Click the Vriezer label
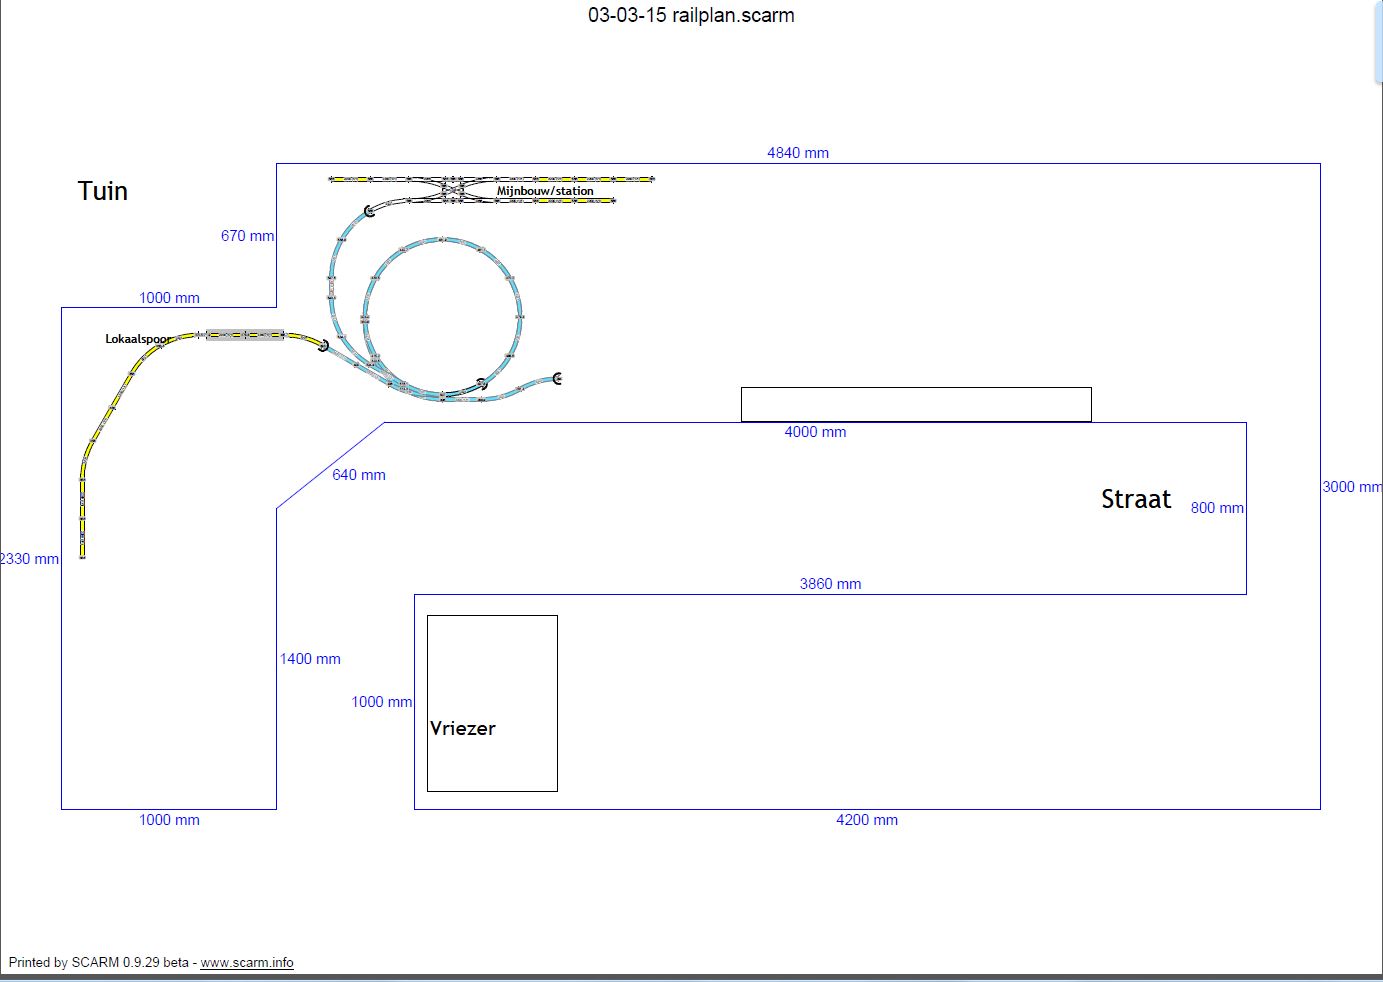 pos(462,728)
